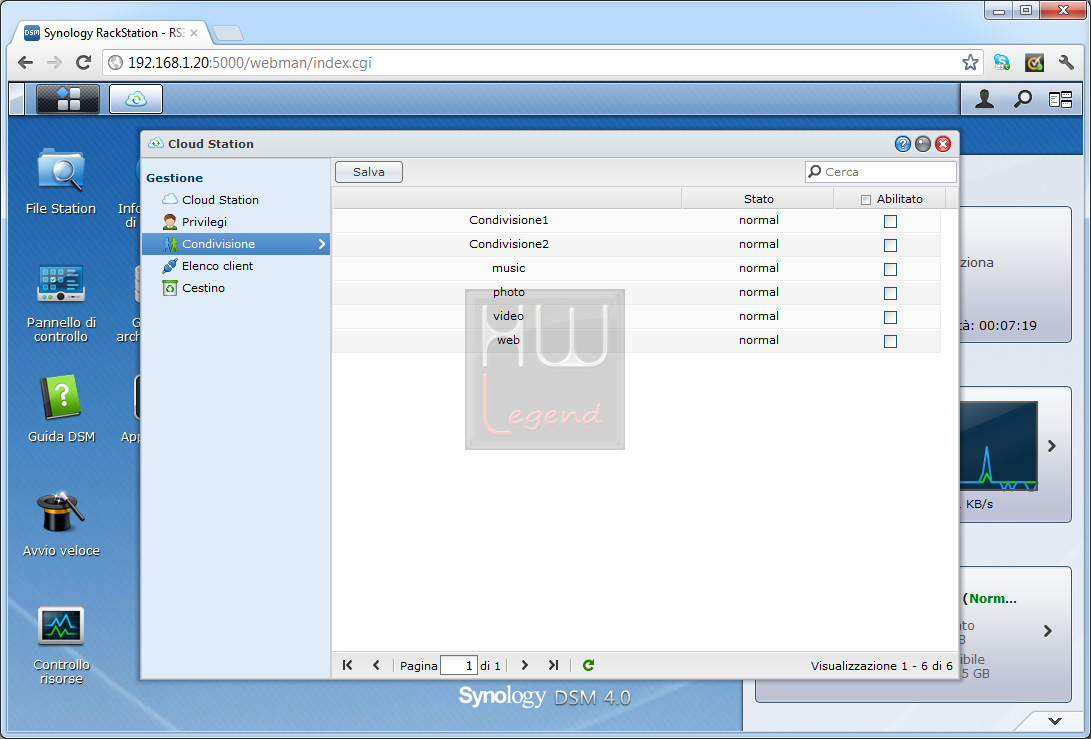Screen dimensions: 1091x739
Task: Go to previous page arrow
Action: pos(376,665)
